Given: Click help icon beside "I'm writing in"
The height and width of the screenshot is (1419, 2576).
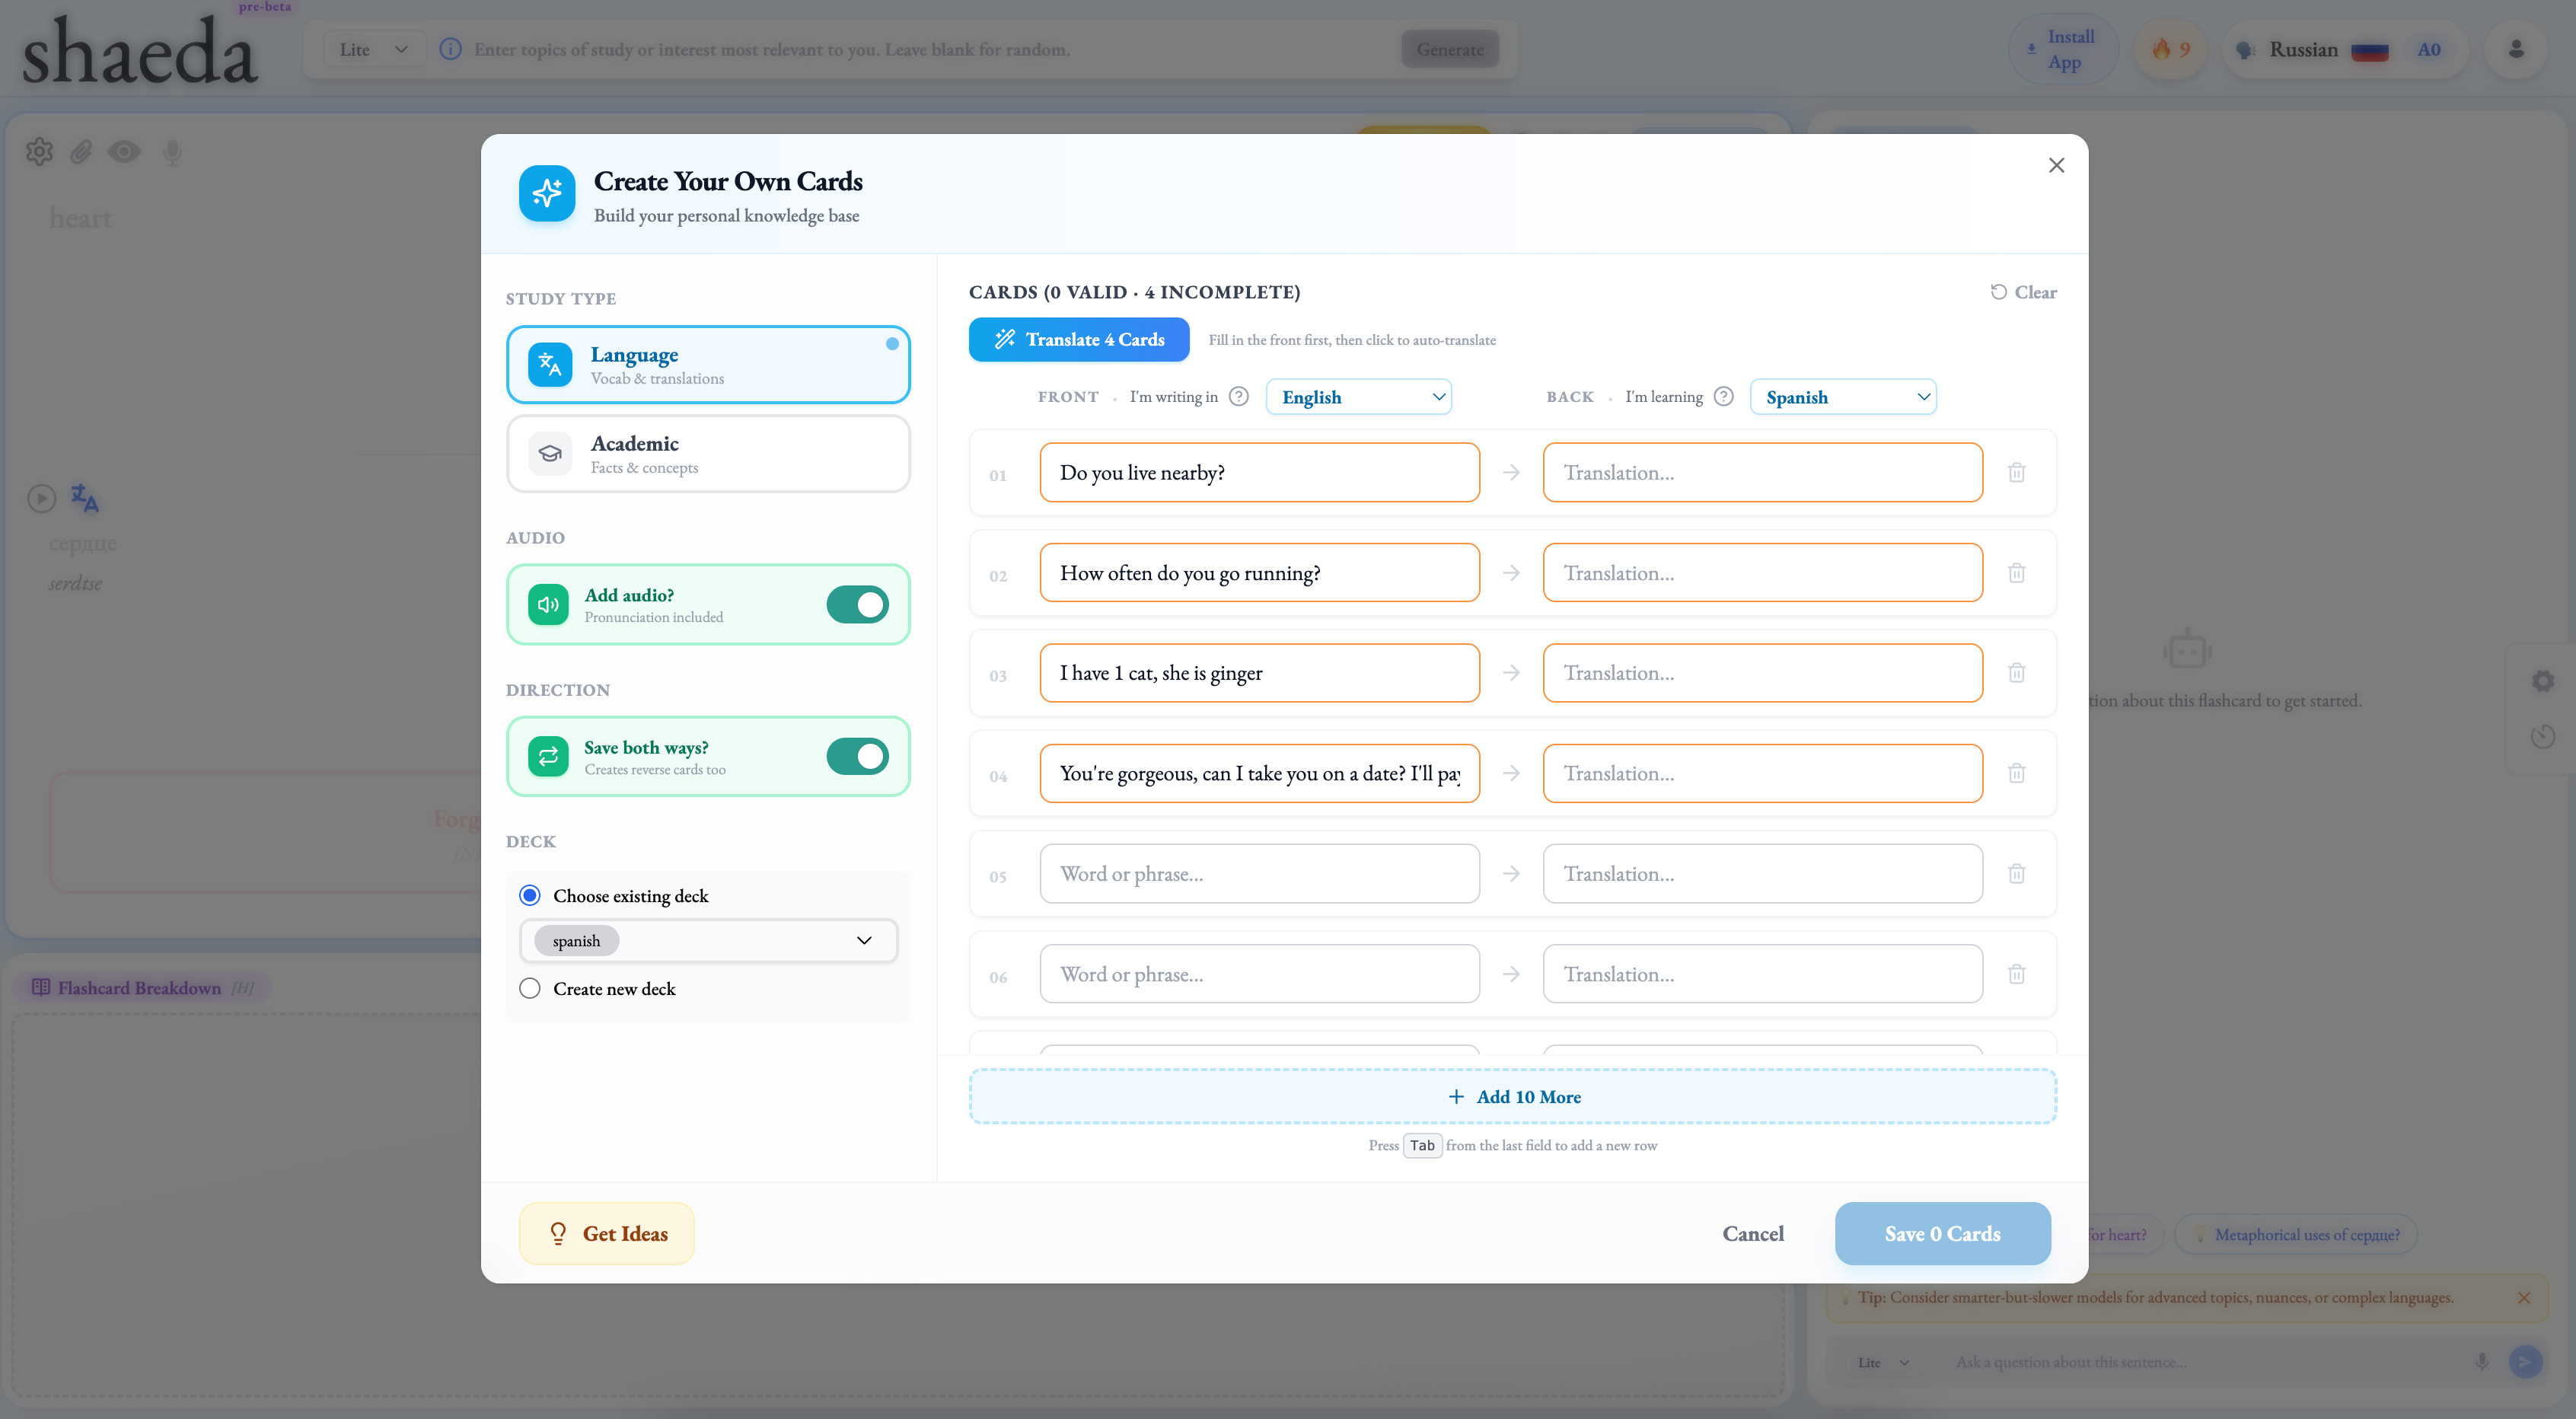Looking at the screenshot, I should tap(1238, 396).
